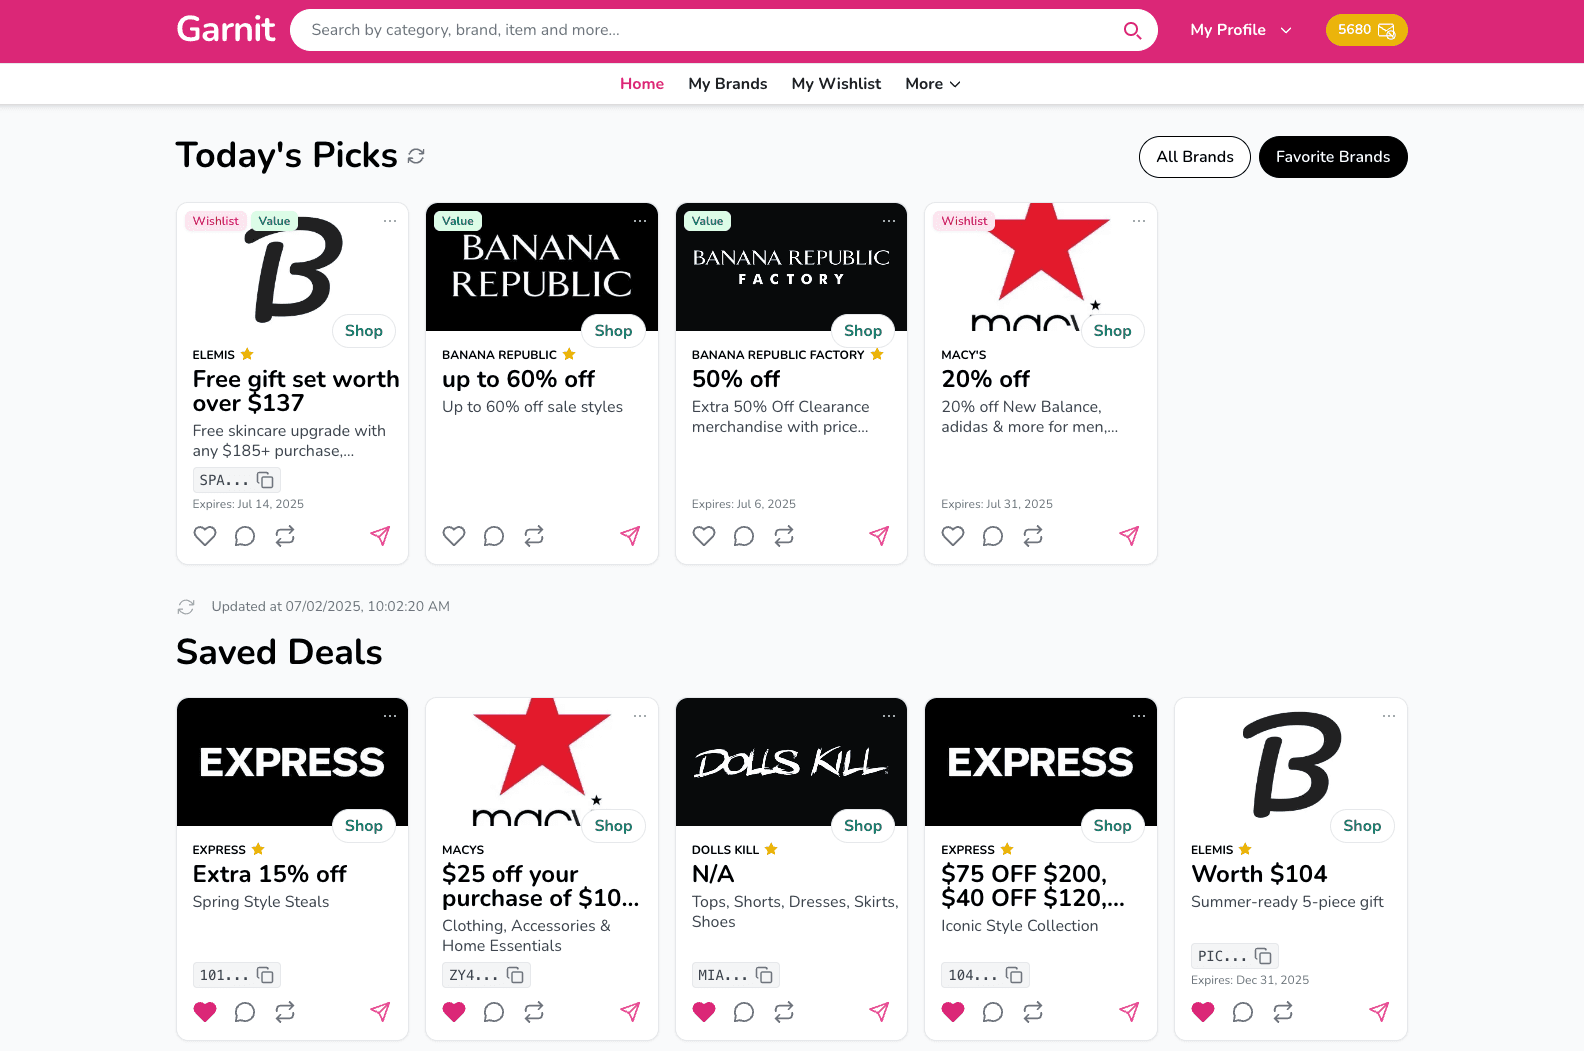
Task: Open the More navigation dropdown
Action: (x=932, y=84)
